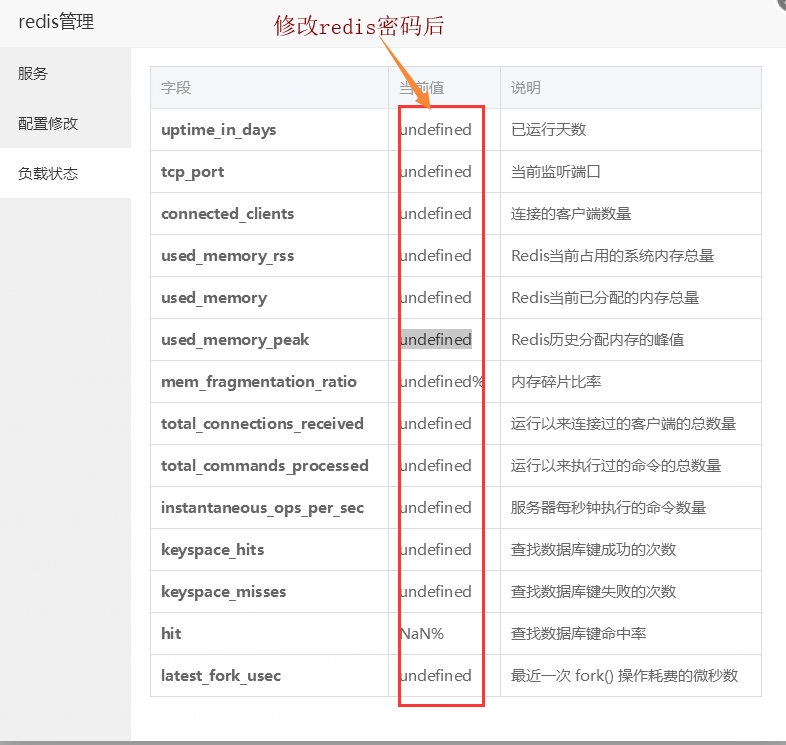
Task: Click the undefined value for uptime_in_days
Action: tap(436, 130)
